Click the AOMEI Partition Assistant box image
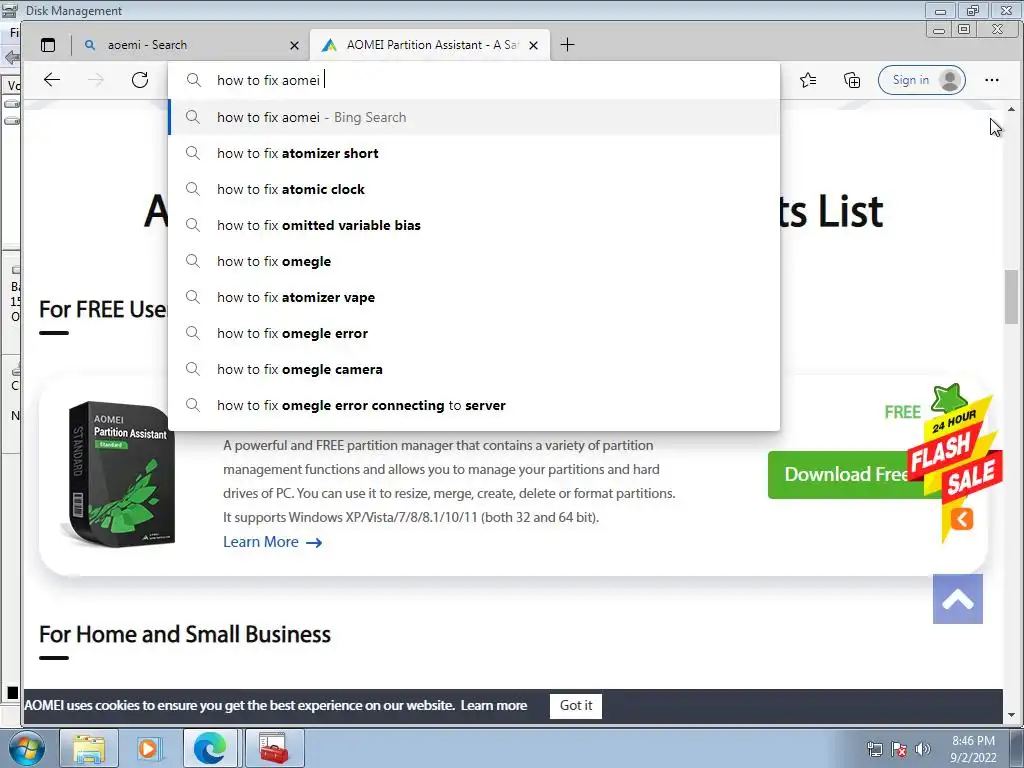 (119, 474)
